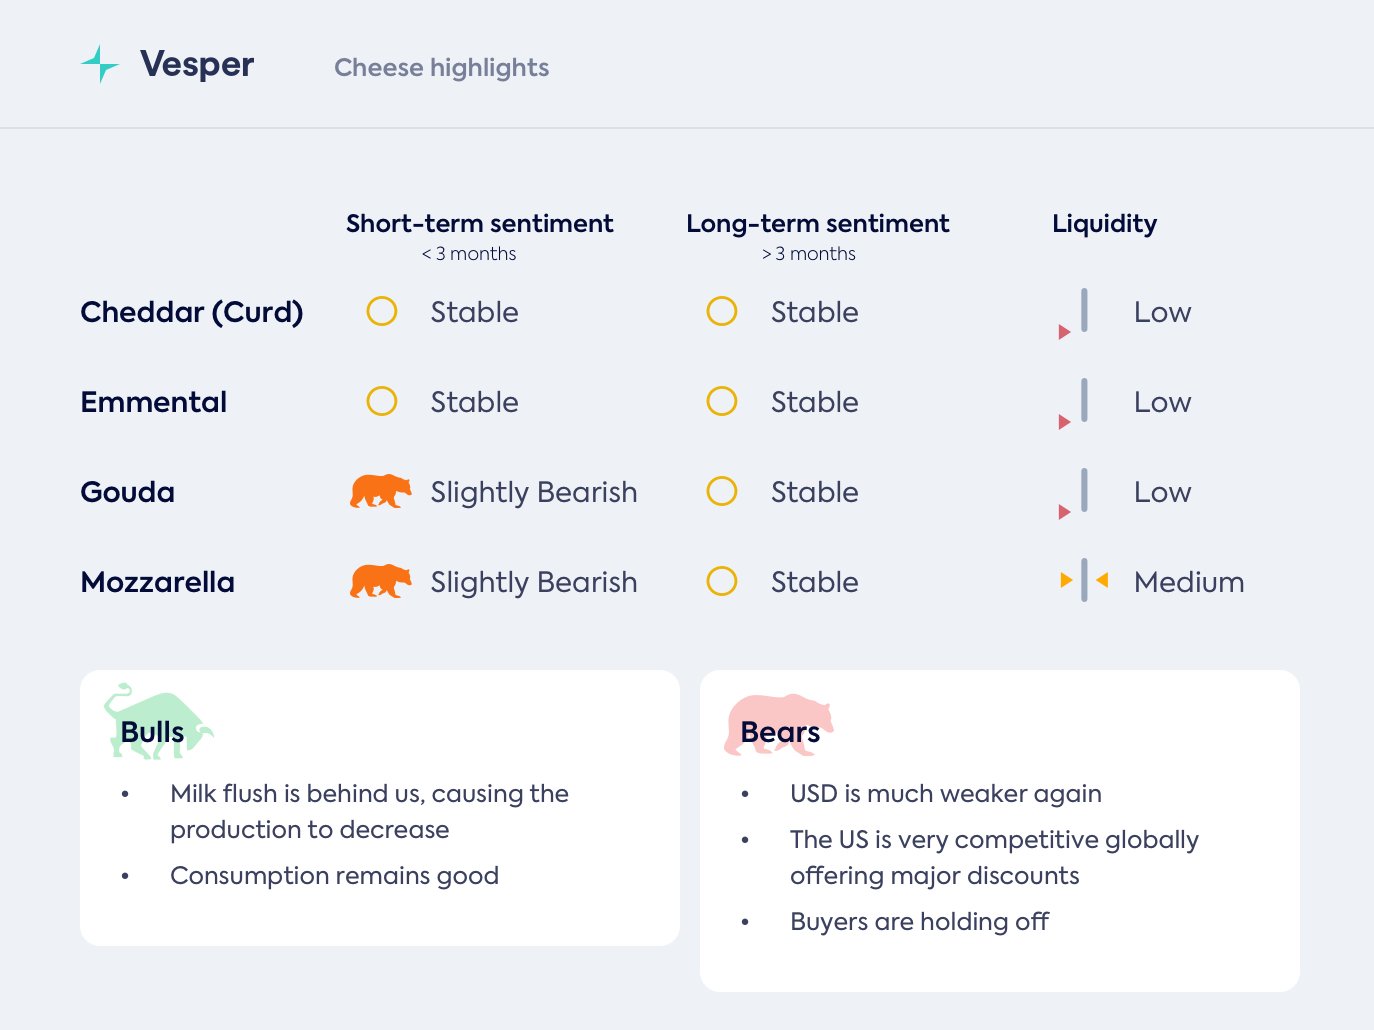
Task: Click the Long-term sentiment column header
Action: coord(817,223)
